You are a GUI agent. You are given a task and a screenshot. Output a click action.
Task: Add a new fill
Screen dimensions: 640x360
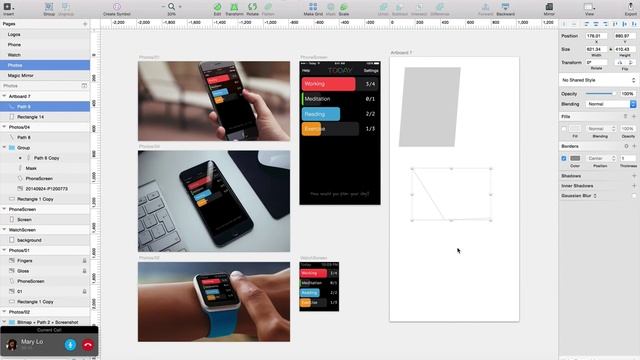coord(634,117)
